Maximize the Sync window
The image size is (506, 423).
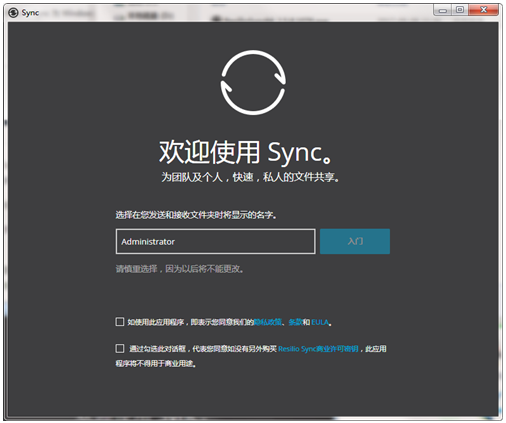[460, 10]
